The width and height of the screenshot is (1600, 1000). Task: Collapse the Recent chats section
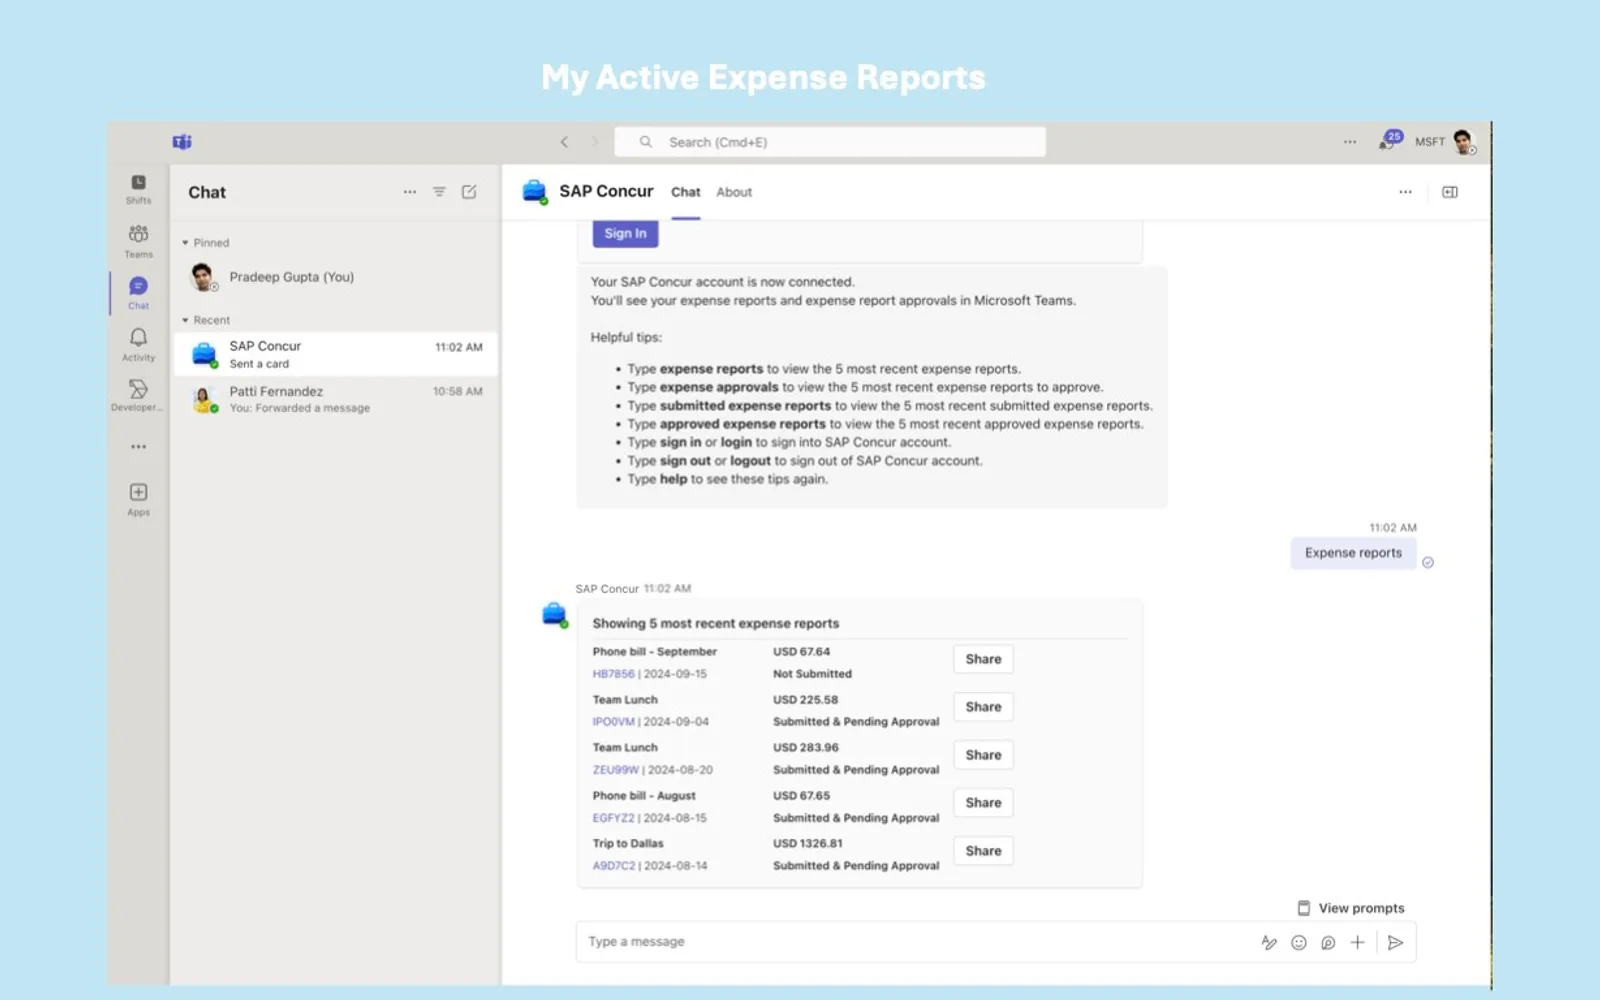pyautogui.click(x=185, y=320)
